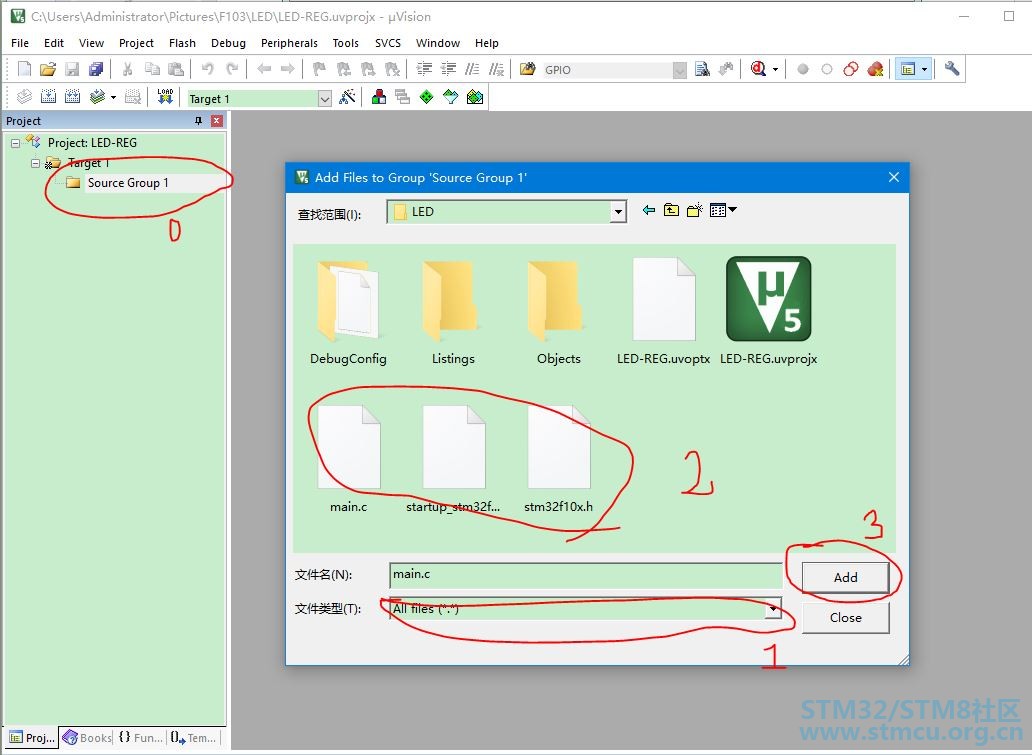Create a new folder in dialog

694,210
